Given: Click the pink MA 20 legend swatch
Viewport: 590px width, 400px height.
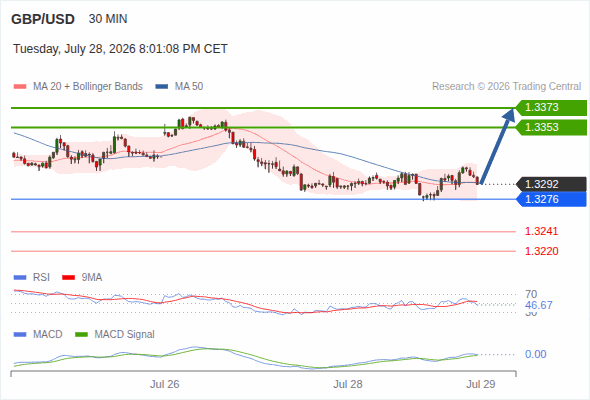Looking at the screenshot, I should click(x=20, y=87).
